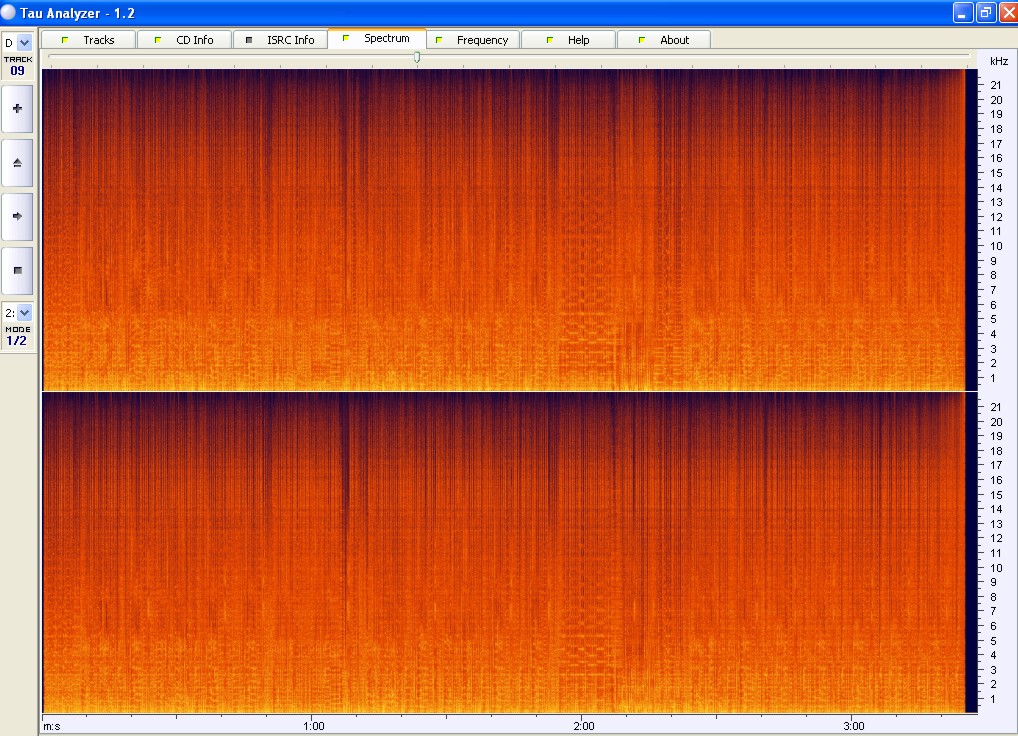
Task: Show the About tab
Action: pos(664,40)
